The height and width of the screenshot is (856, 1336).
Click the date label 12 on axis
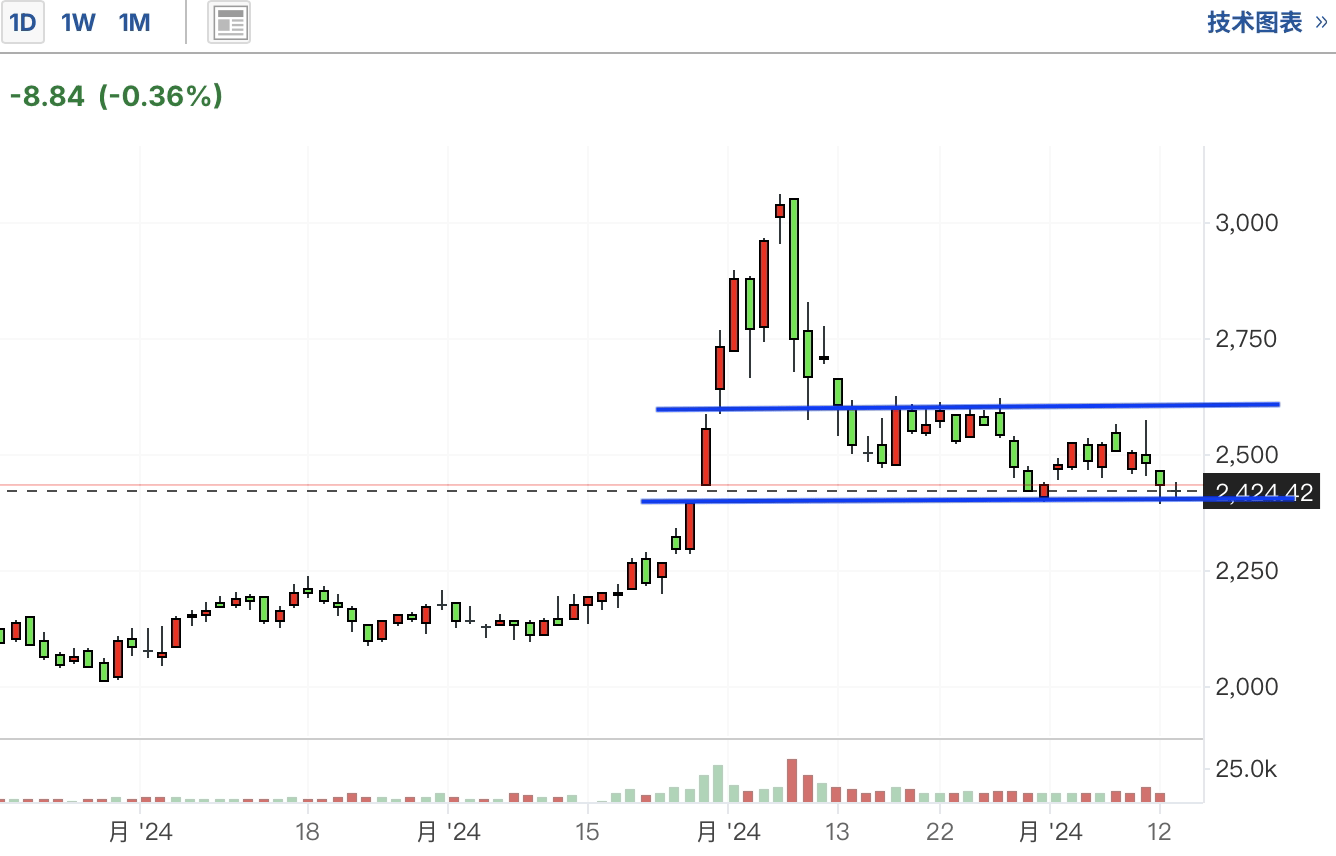pos(1159,832)
